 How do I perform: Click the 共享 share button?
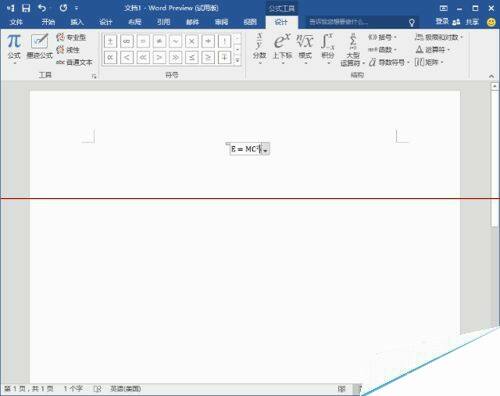click(466, 22)
